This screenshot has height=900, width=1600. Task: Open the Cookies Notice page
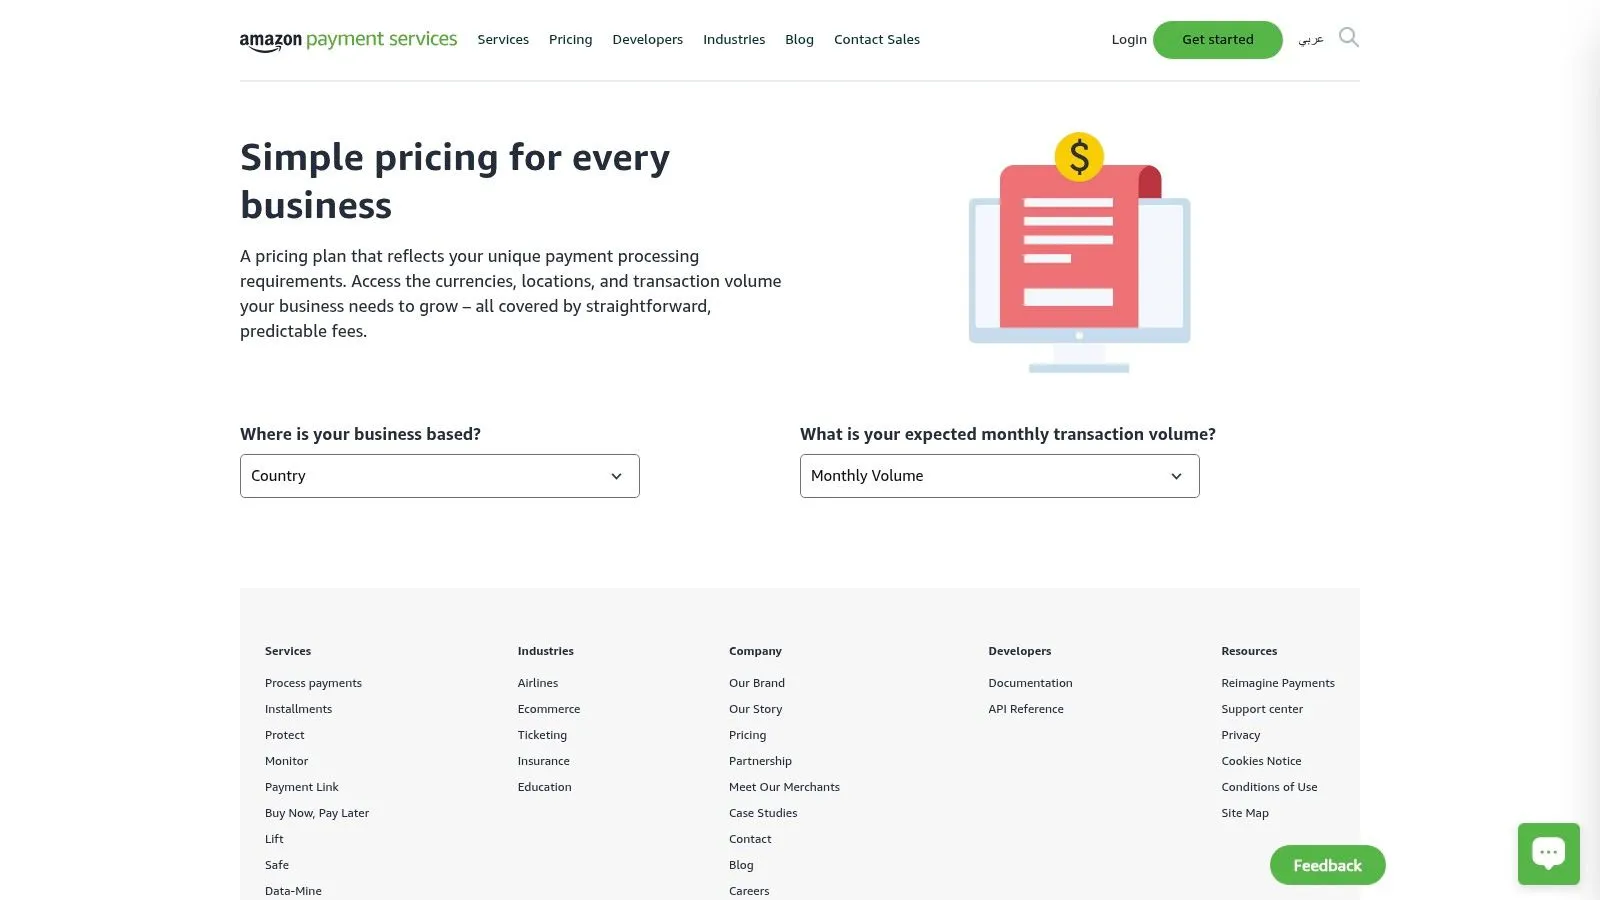pos(1261,760)
